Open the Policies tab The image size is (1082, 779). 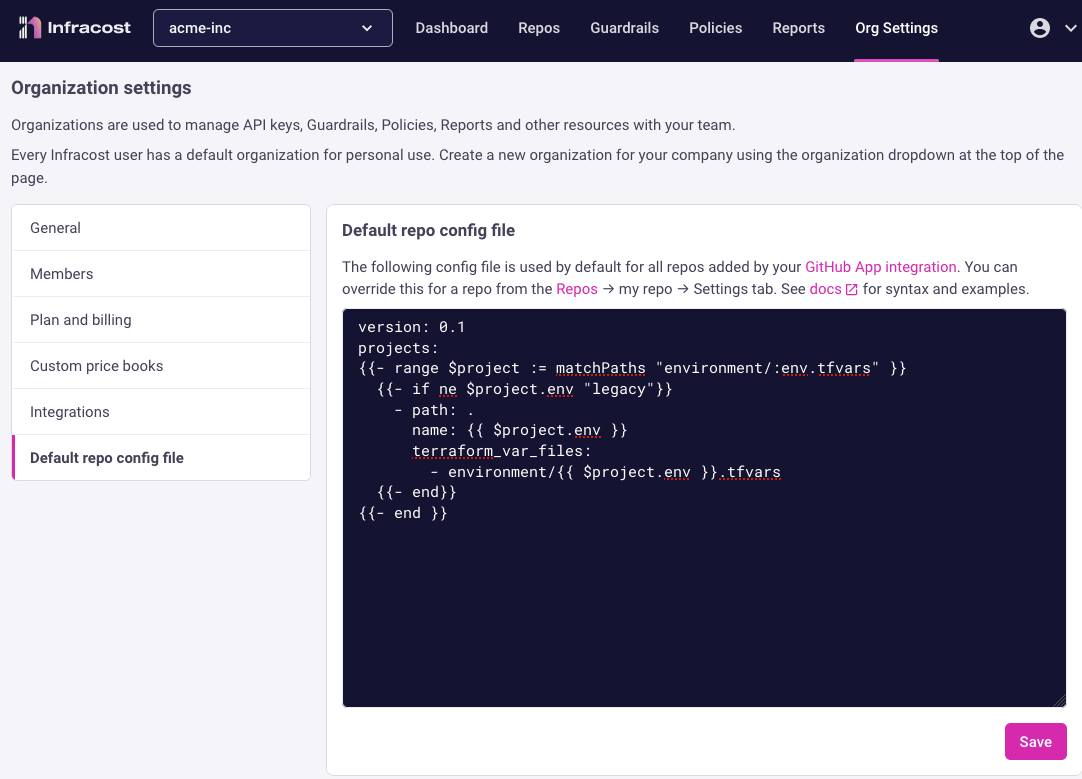(716, 28)
